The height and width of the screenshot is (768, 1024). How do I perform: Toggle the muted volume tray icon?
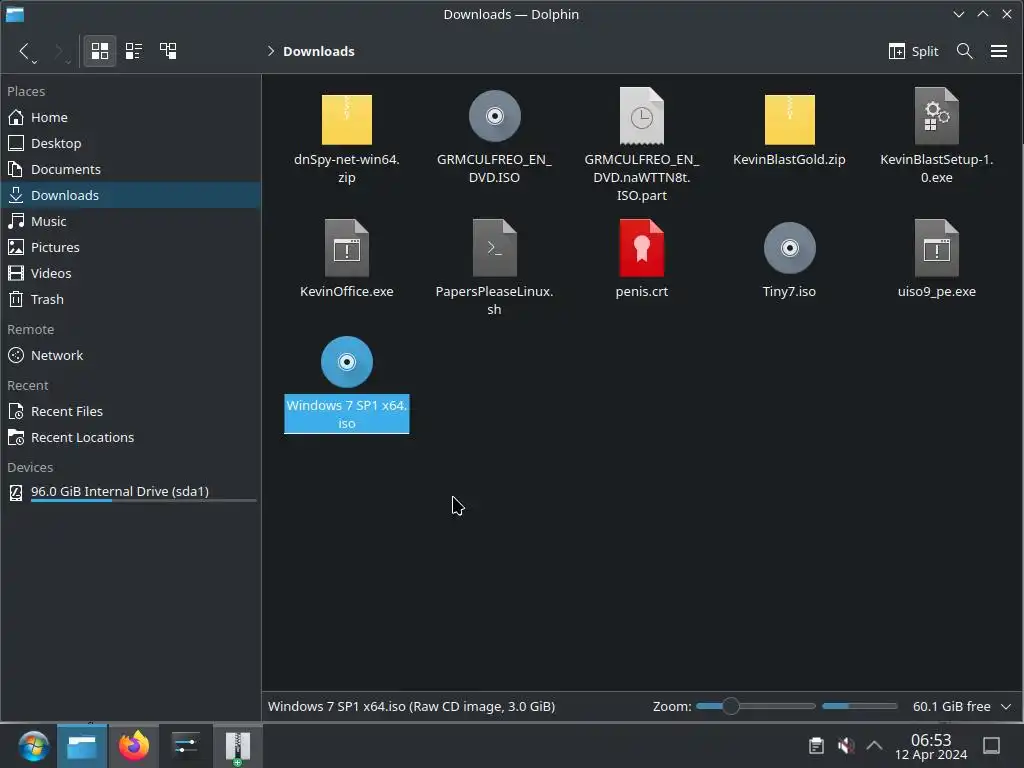click(x=846, y=746)
